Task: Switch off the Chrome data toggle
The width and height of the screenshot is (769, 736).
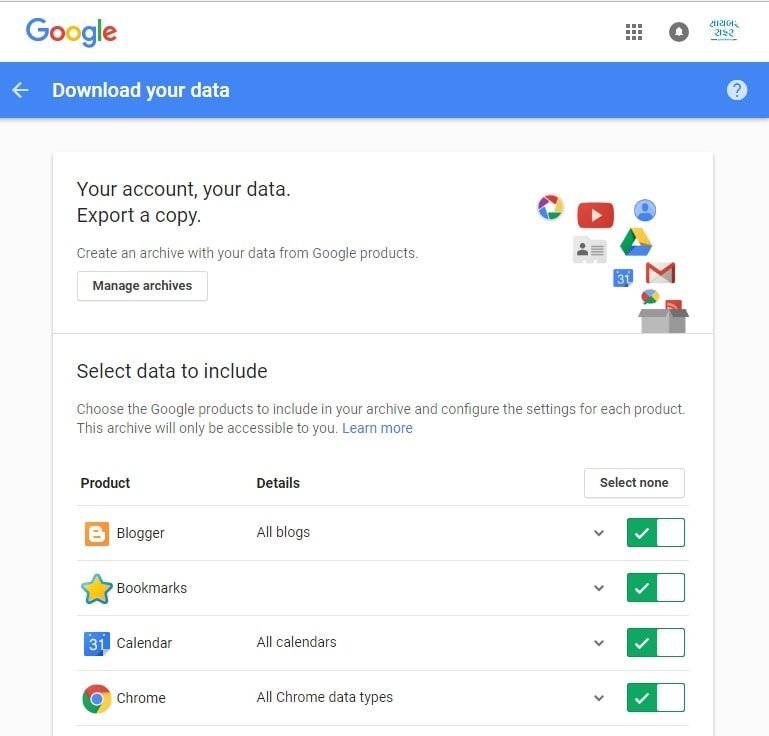Action: (x=655, y=698)
